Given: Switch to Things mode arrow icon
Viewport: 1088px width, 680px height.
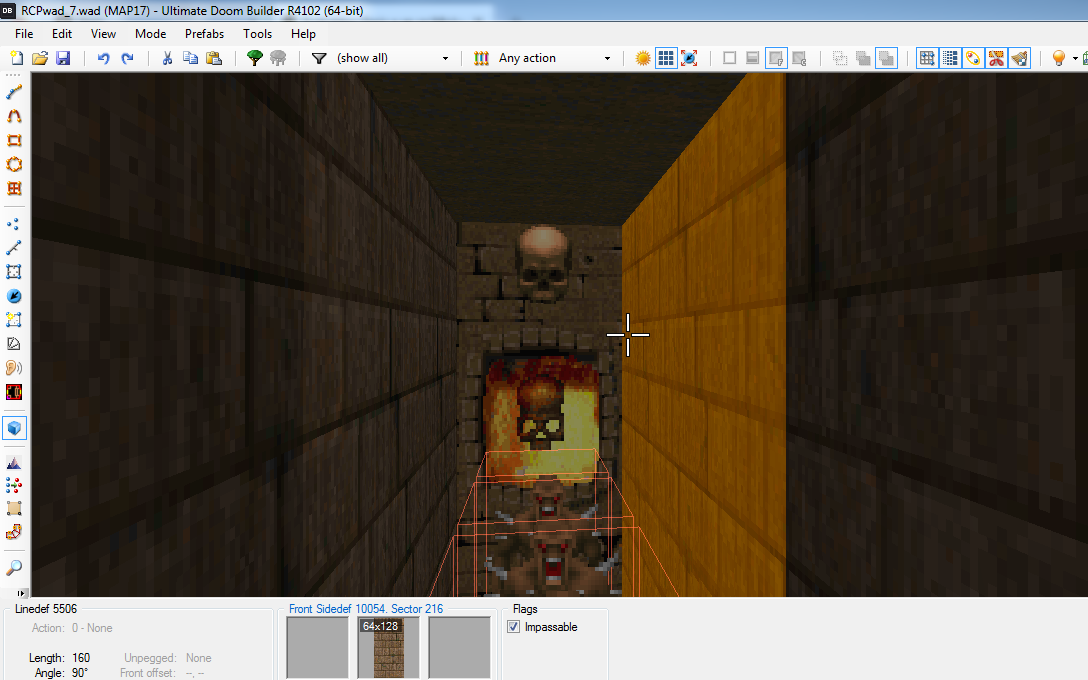Looking at the screenshot, I should point(14,296).
